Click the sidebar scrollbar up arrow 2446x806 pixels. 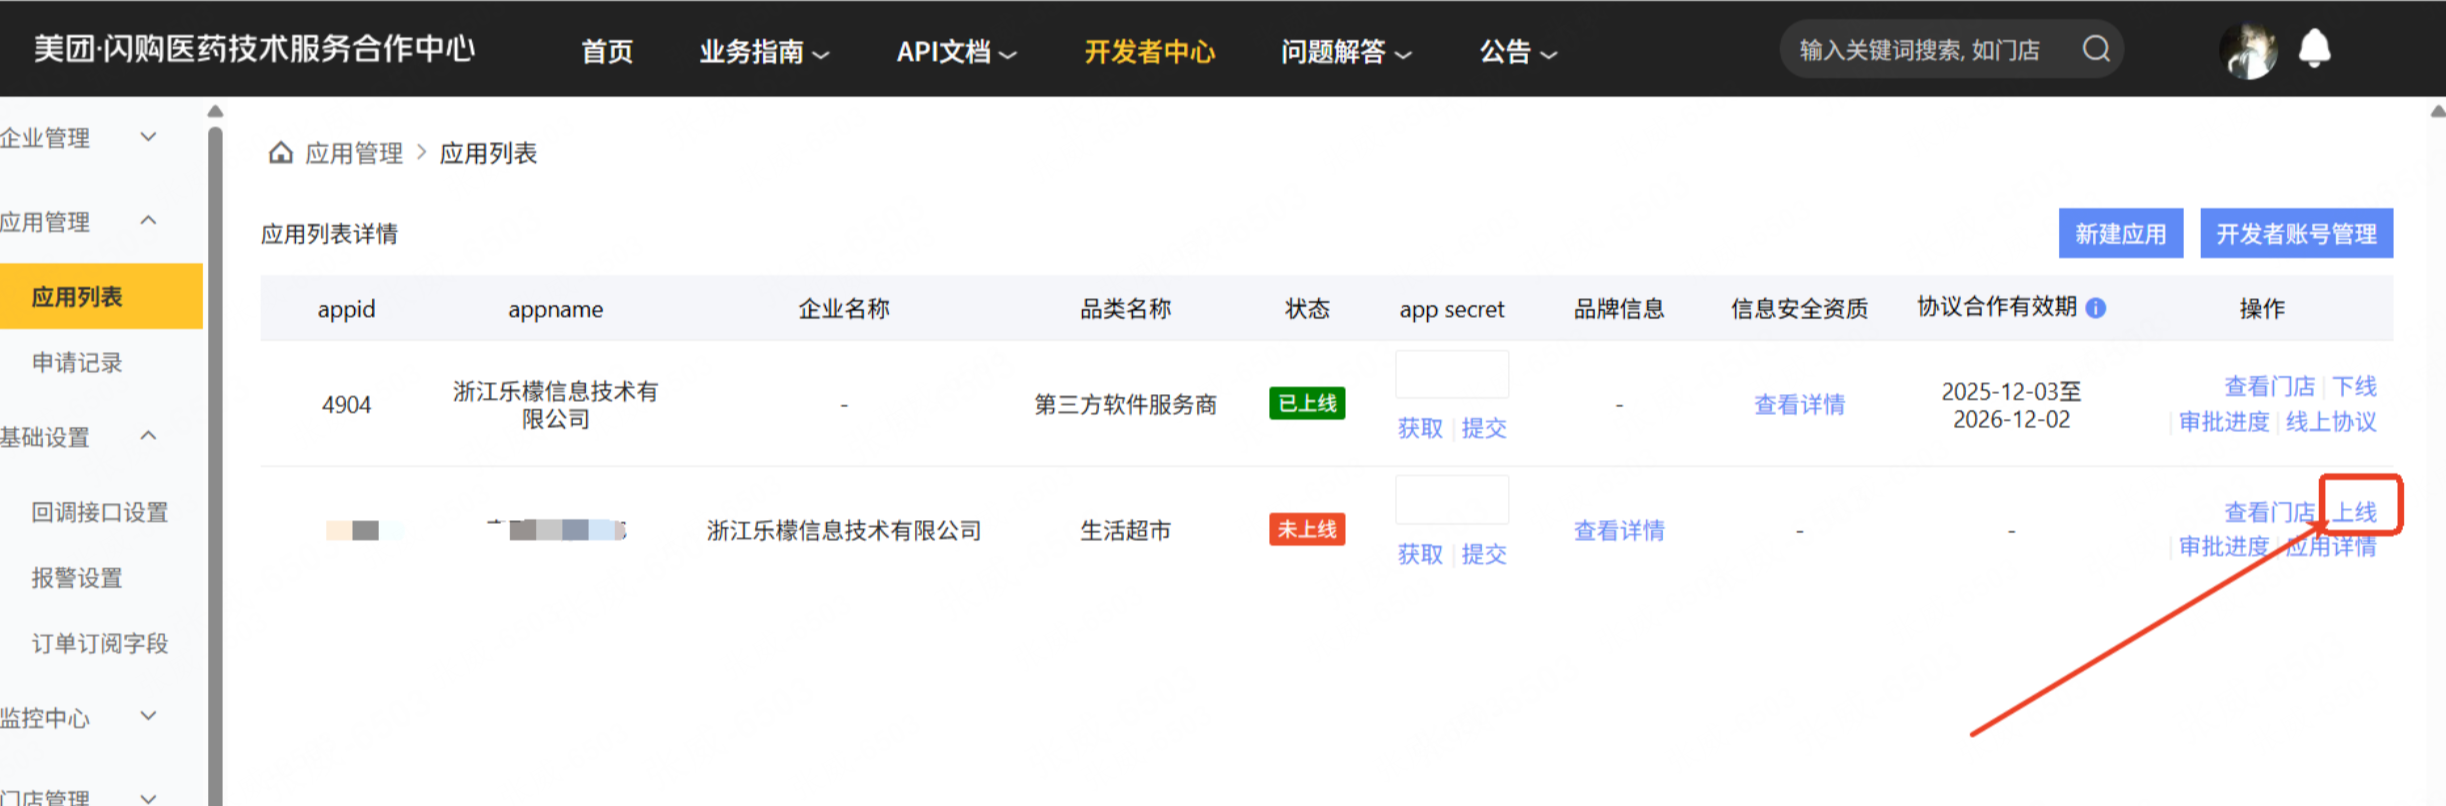215,111
